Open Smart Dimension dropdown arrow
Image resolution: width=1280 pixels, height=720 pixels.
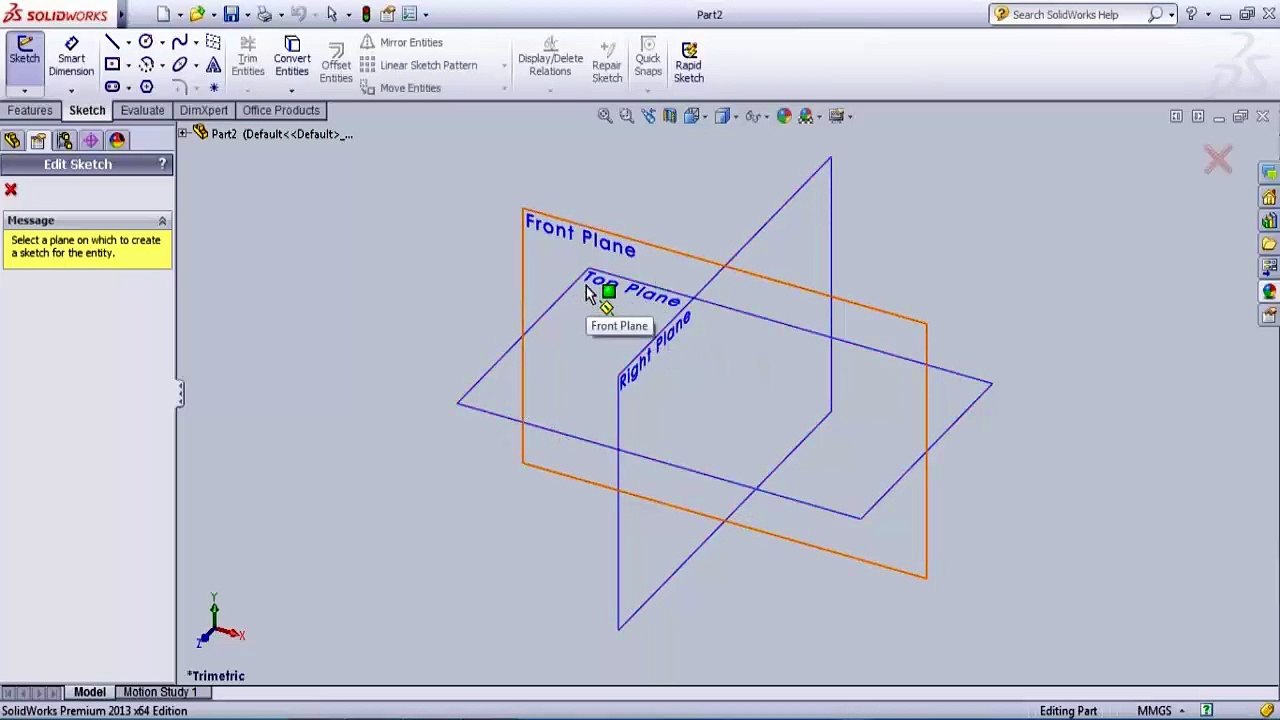(x=71, y=91)
